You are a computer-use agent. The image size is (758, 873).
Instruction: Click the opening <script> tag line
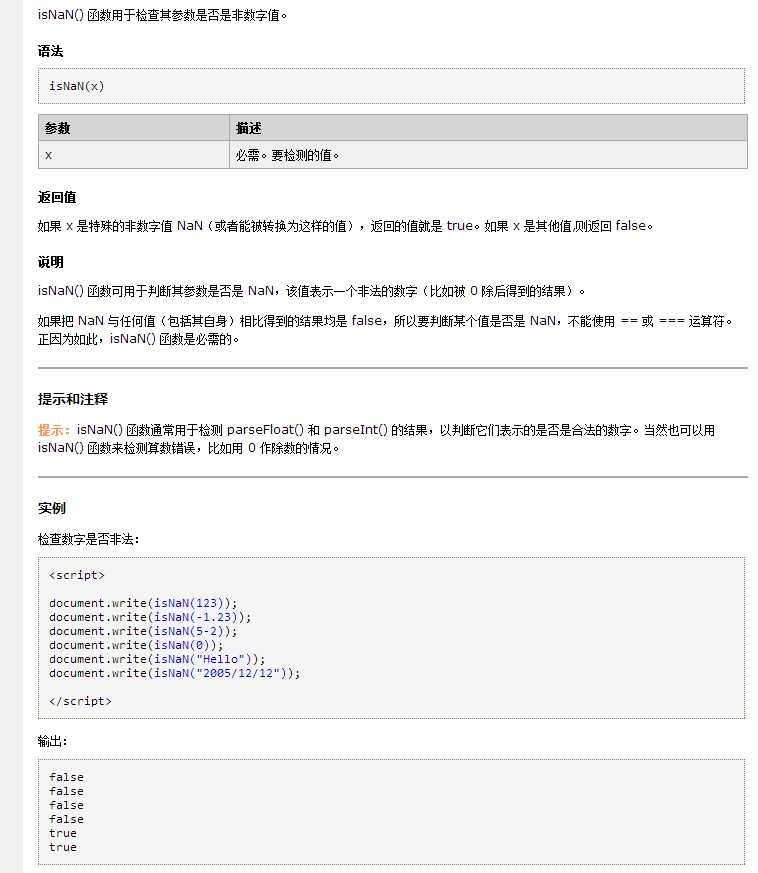click(77, 575)
